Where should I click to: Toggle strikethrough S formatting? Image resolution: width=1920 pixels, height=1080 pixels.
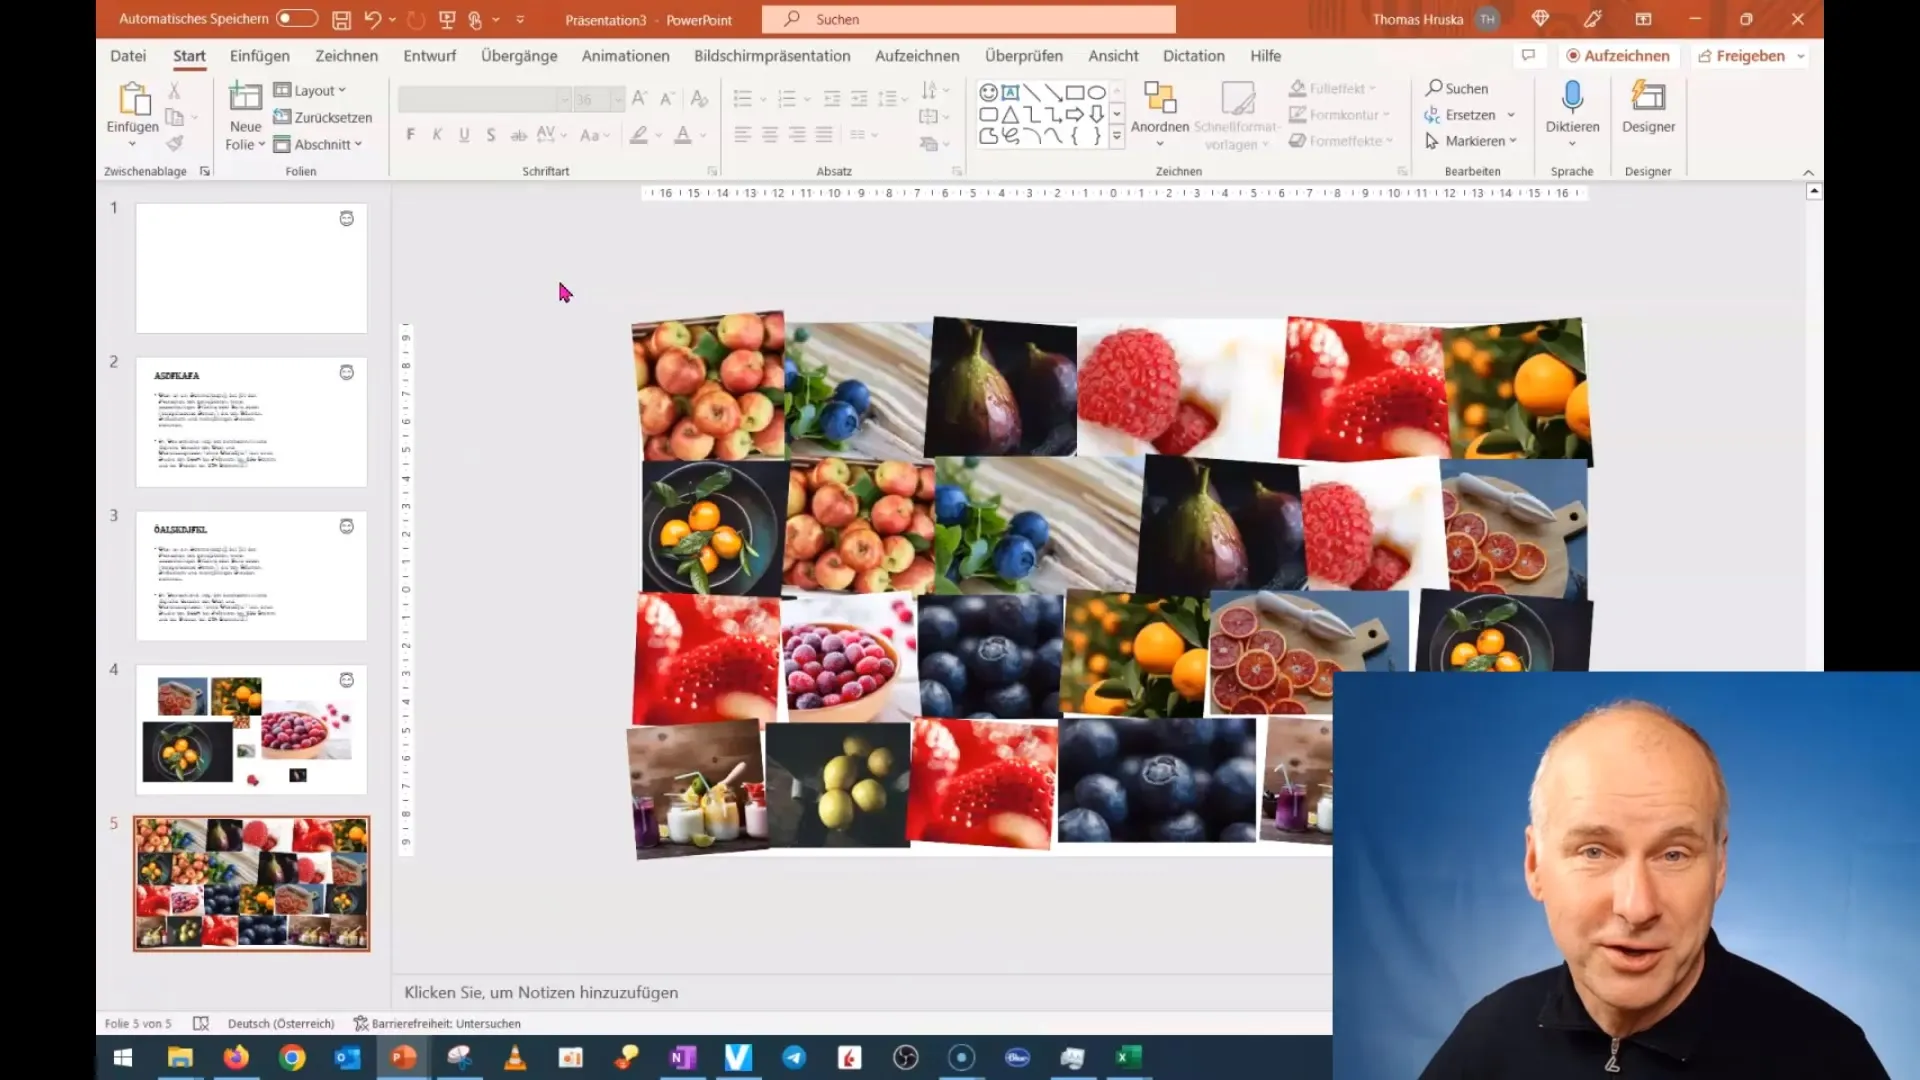coord(491,135)
